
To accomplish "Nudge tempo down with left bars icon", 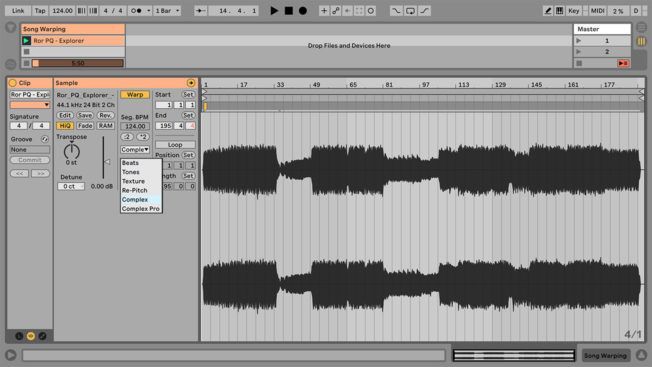I will 82,11.
